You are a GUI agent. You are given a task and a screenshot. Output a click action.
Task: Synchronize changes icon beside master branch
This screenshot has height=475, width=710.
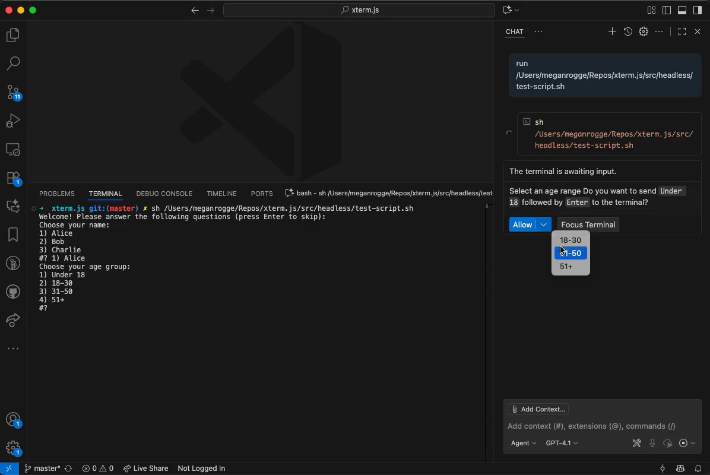[68, 468]
